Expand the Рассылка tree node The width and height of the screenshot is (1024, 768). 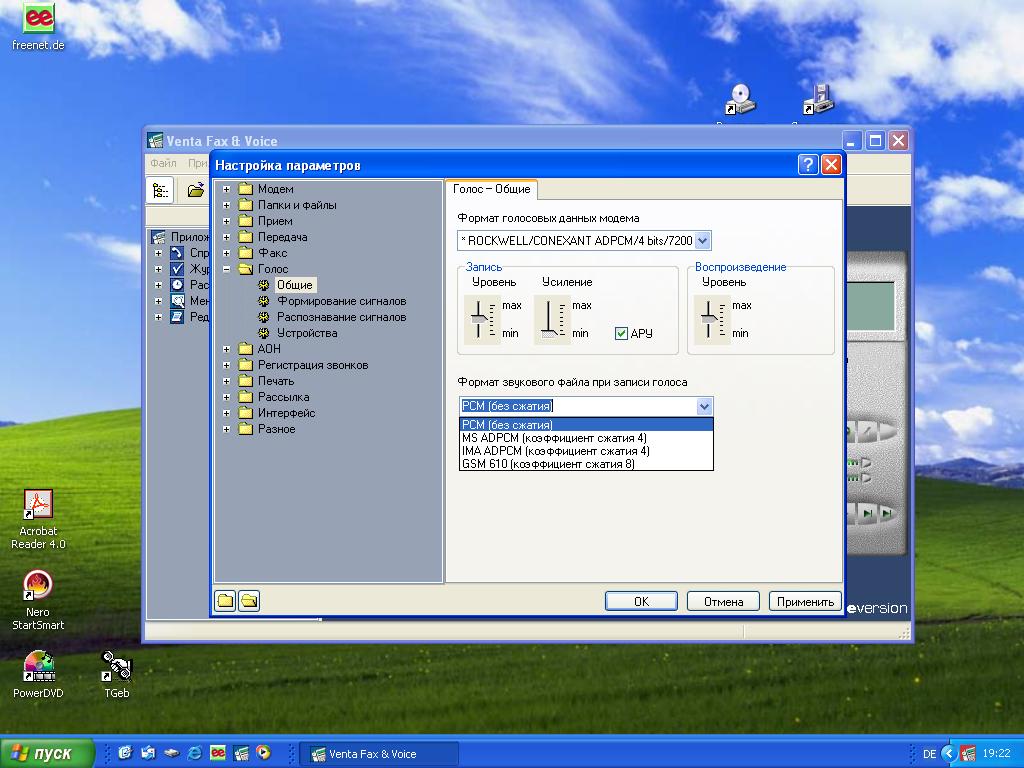click(226, 397)
